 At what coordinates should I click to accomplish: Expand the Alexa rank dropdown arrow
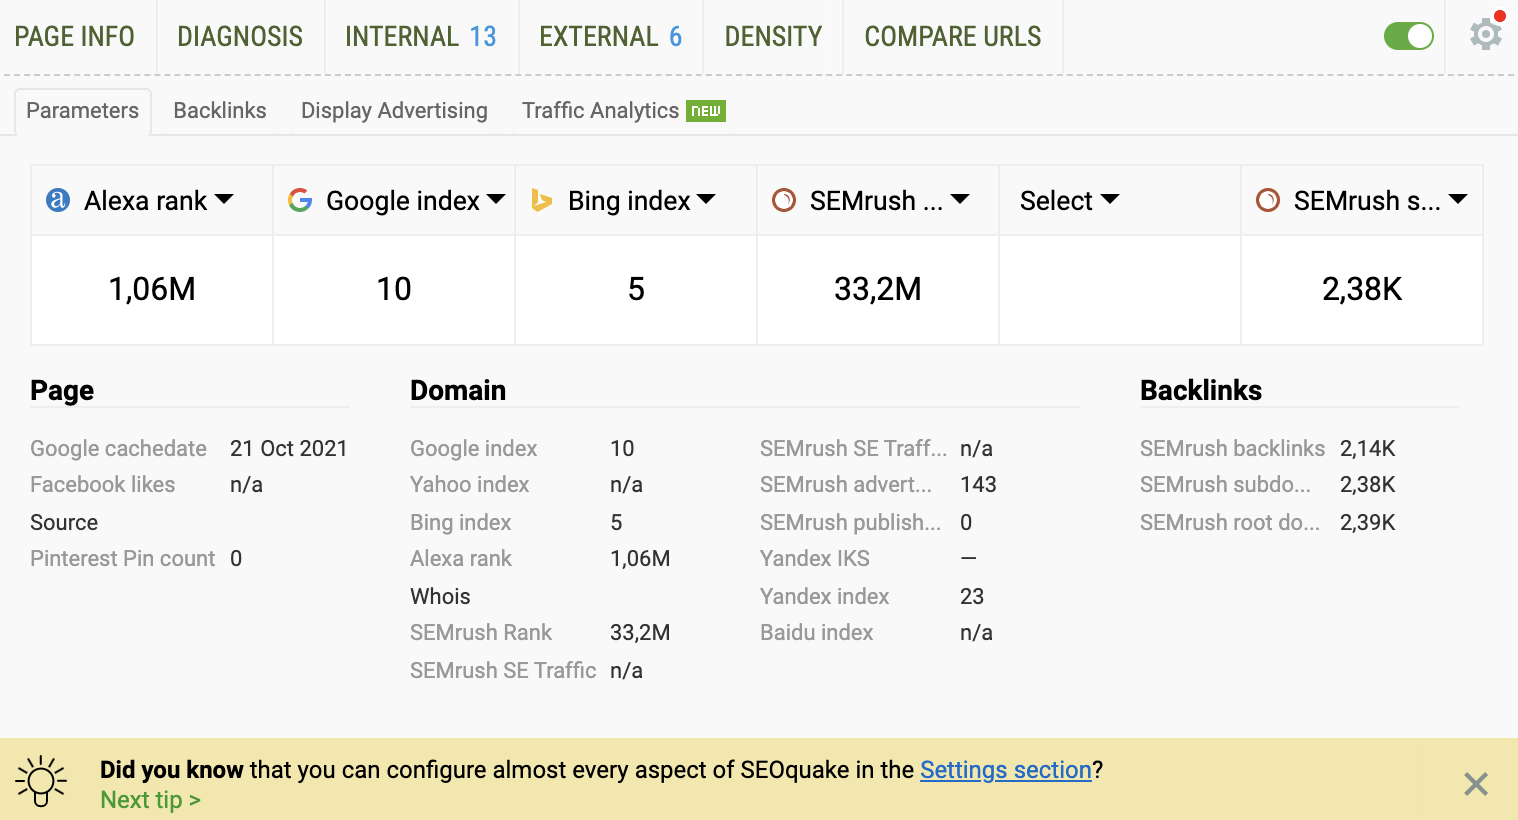click(224, 200)
